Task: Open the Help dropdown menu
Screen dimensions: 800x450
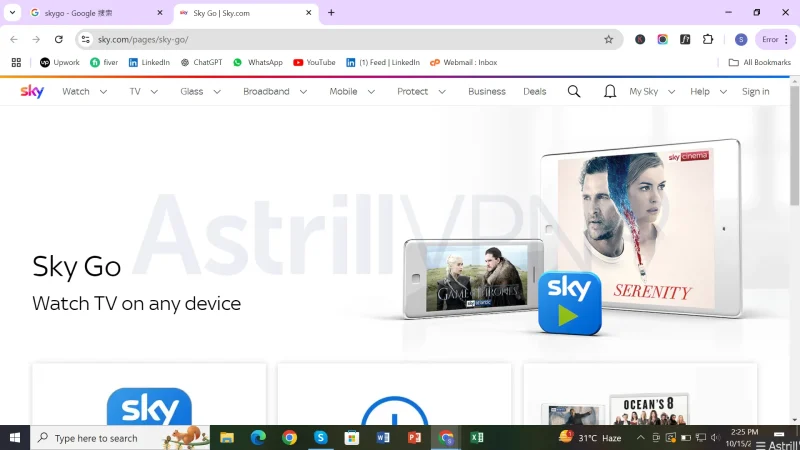Action: click(x=708, y=91)
